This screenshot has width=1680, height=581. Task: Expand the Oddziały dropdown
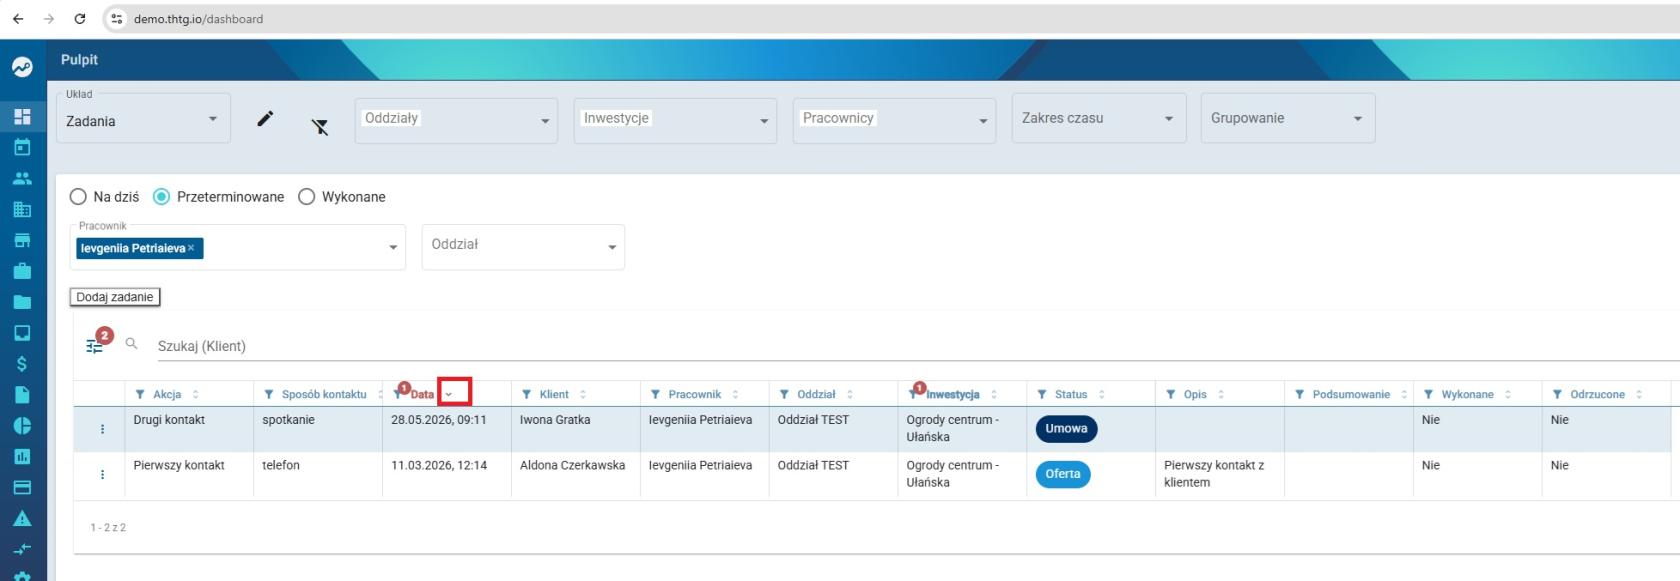[456, 120]
